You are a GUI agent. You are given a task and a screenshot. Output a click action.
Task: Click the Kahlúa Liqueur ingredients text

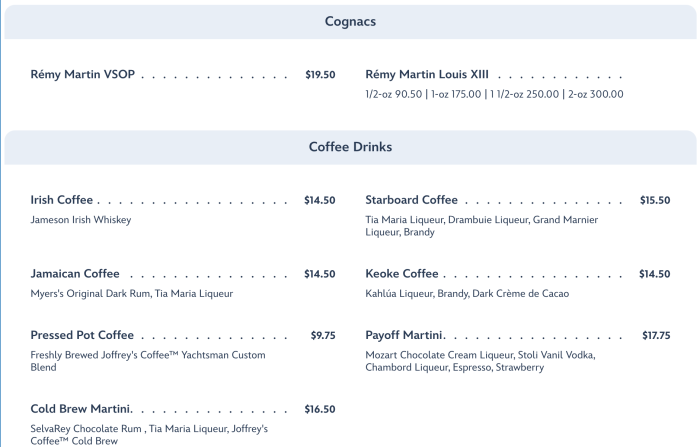coord(467,293)
